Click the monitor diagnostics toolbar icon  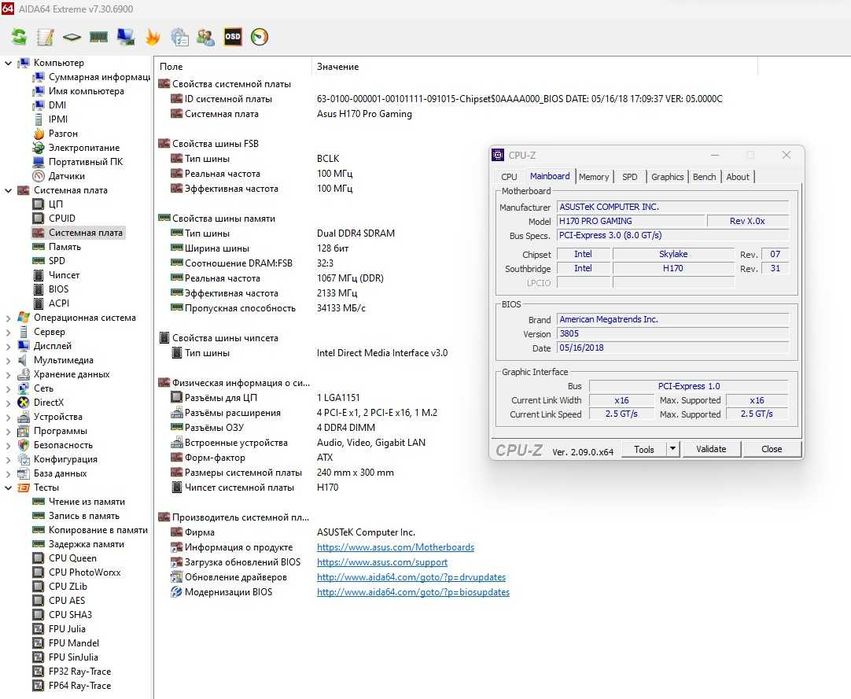pyautogui.click(x=125, y=37)
